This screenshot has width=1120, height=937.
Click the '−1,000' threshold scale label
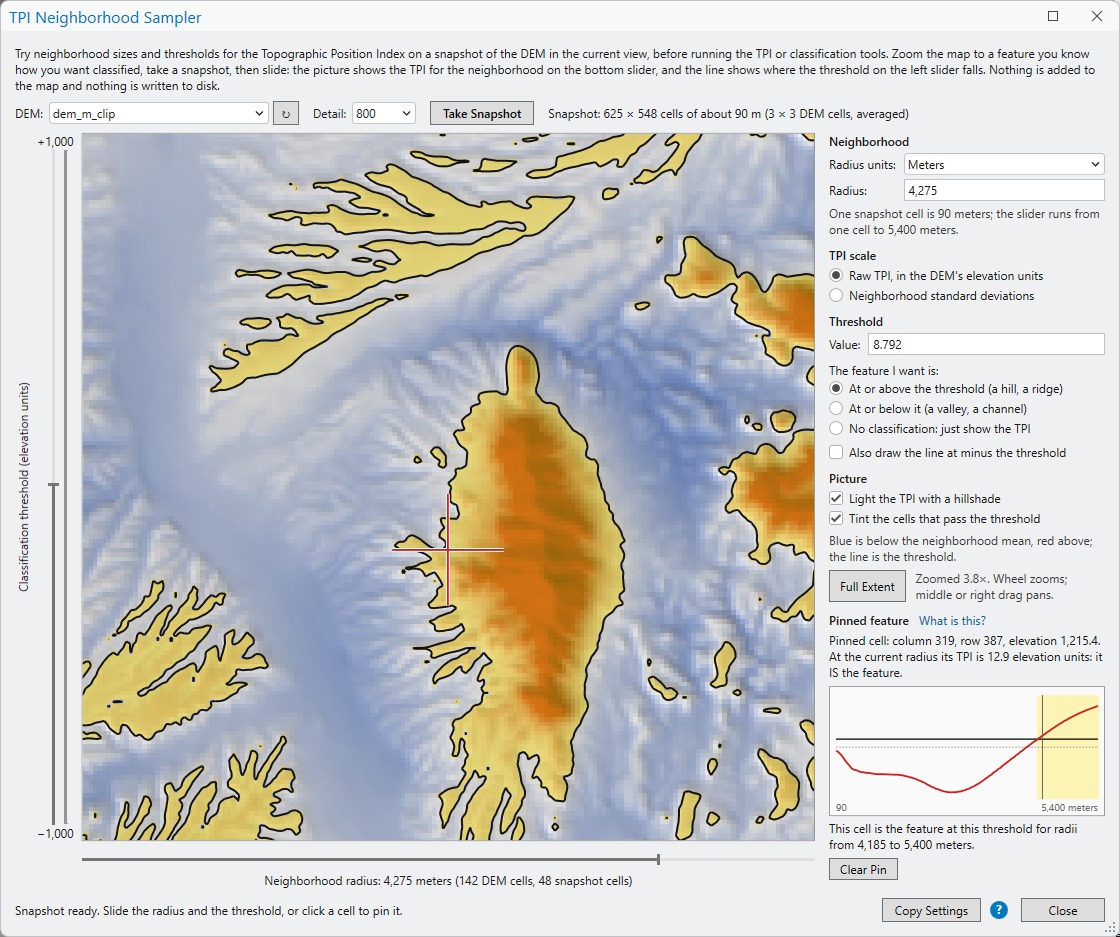point(56,833)
